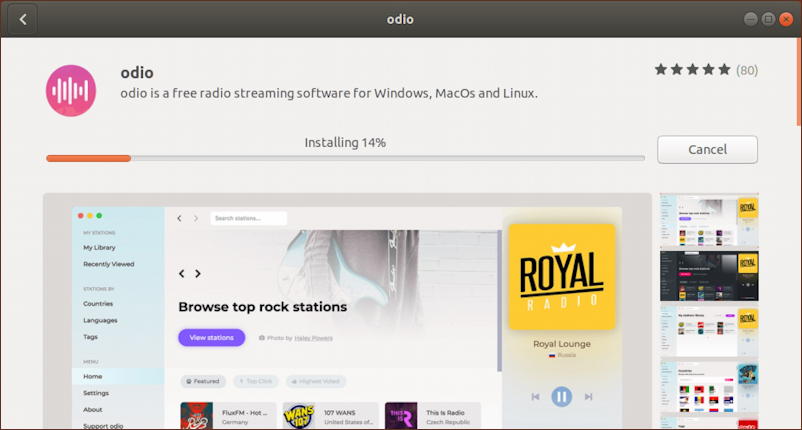Click the next track icon in the preview
Screen dimensions: 802x430
point(588,397)
